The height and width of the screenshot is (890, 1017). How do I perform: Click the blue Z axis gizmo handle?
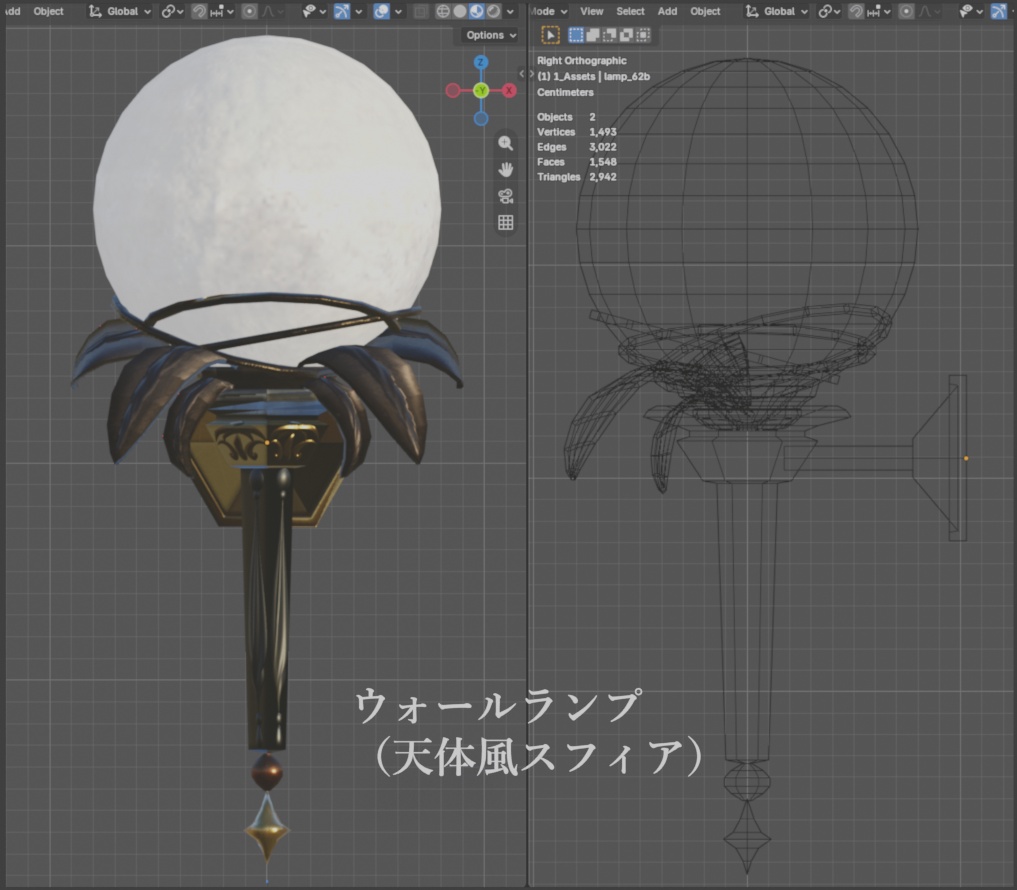(x=481, y=62)
